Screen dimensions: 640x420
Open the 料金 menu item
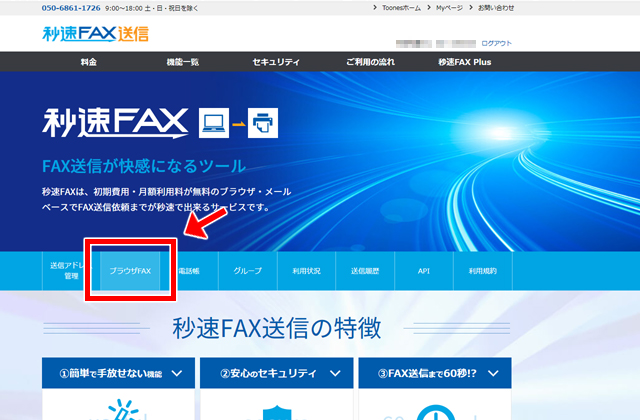[x=89, y=62]
